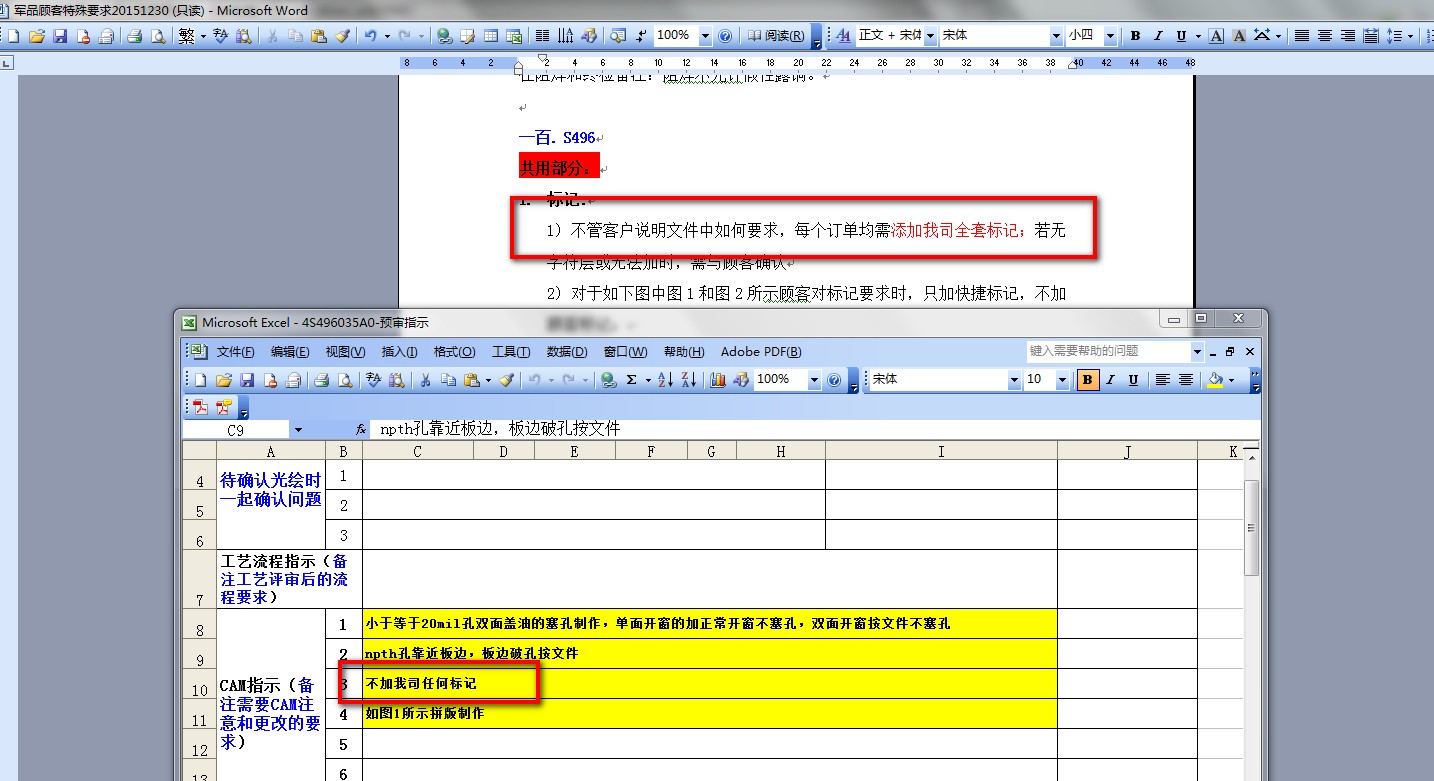Click the Insert Table icon in Word toolbar
This screenshot has height=781, width=1434.
[491, 36]
